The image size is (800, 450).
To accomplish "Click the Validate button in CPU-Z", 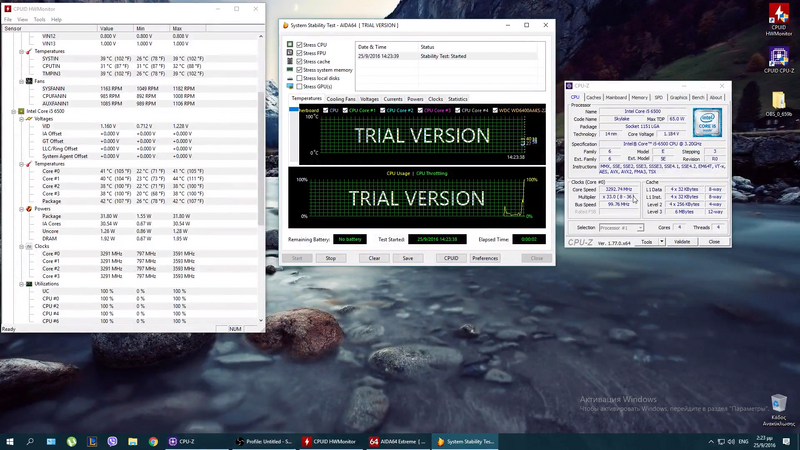I will click(682, 241).
